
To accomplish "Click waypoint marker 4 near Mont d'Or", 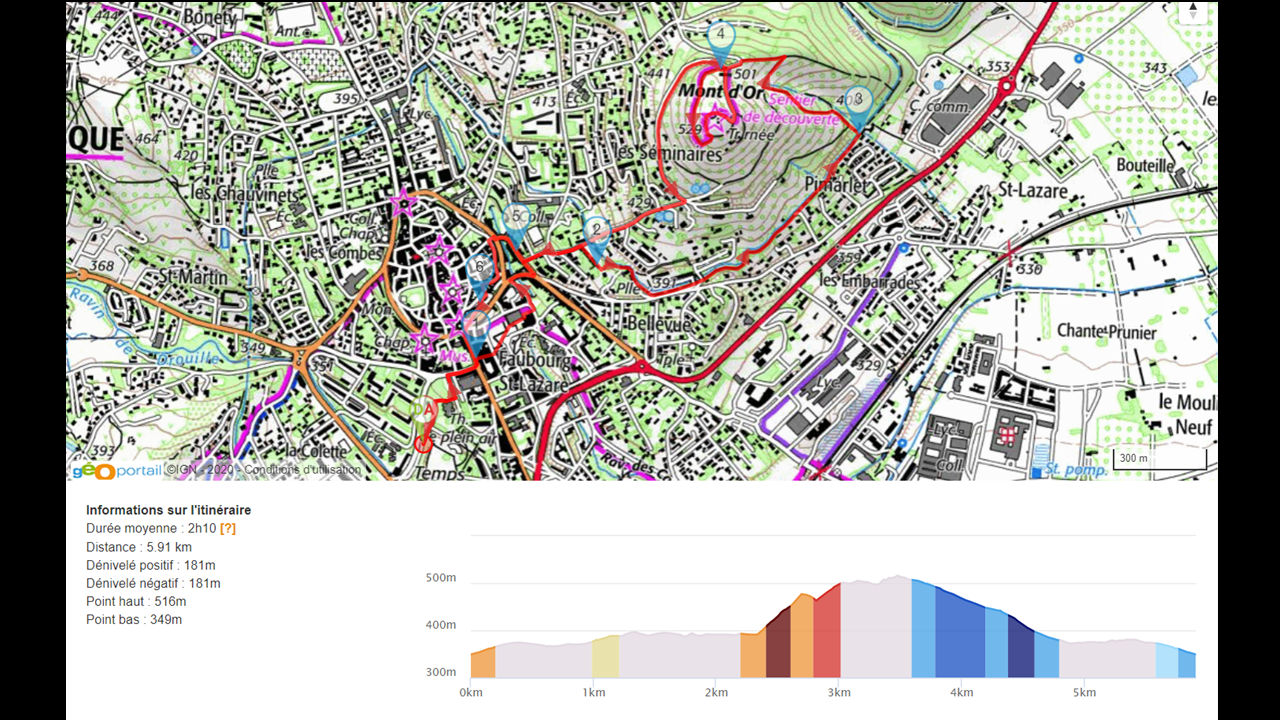I will click(x=720, y=36).
